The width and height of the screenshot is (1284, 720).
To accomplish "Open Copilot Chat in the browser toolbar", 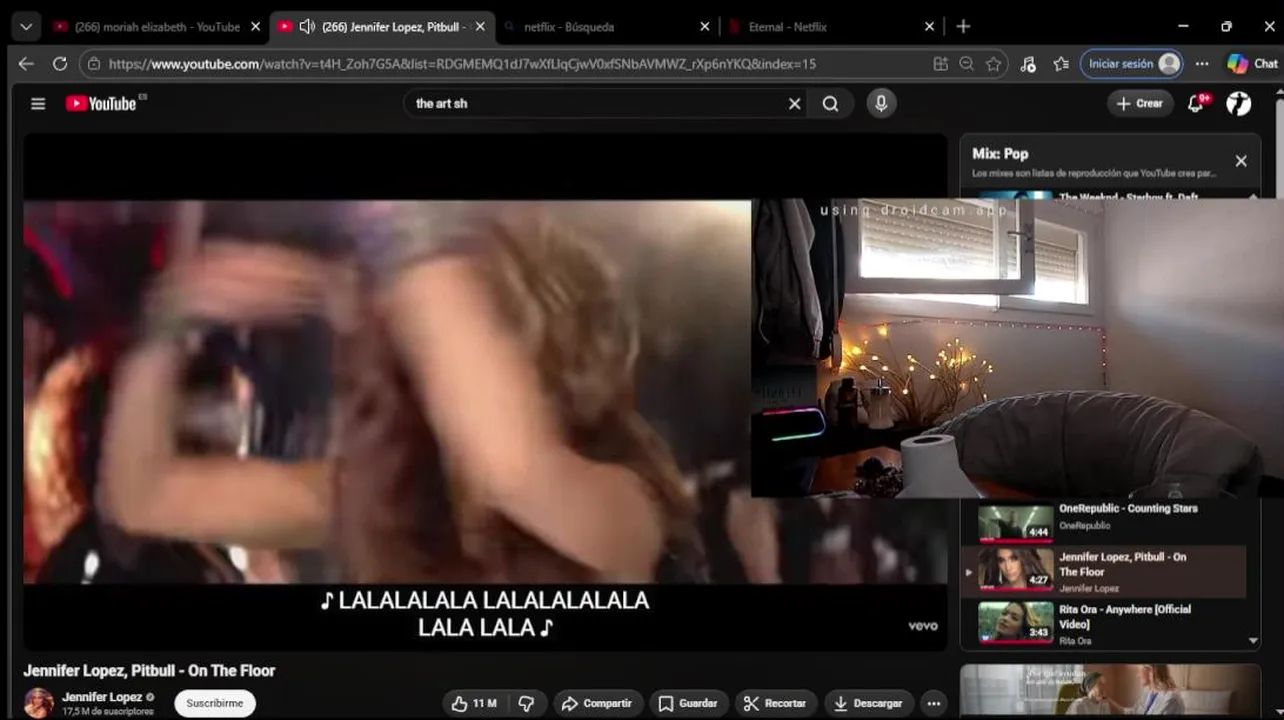I will pyautogui.click(x=1252, y=63).
